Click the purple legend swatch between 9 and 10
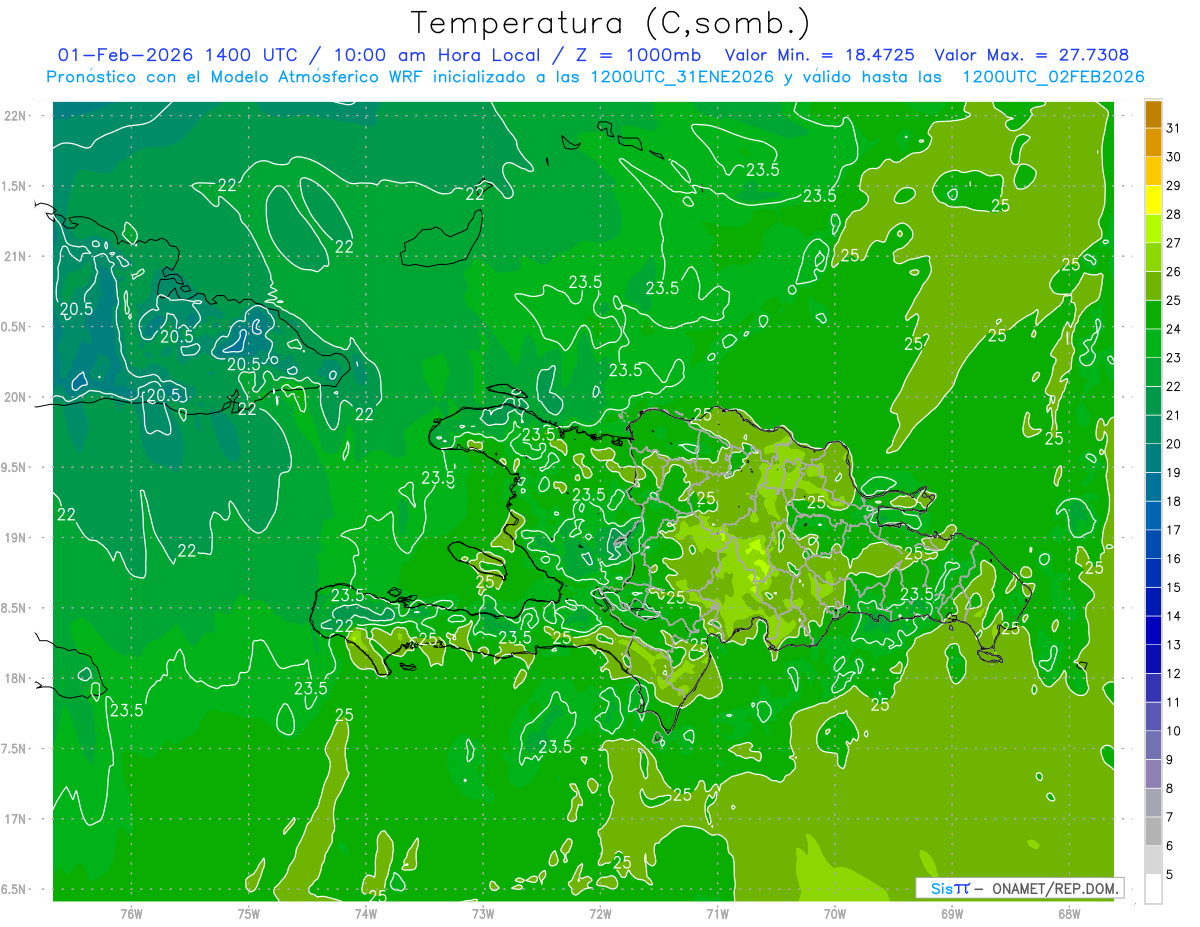Screen dimensions: 1200x927 pyautogui.click(x=1153, y=745)
